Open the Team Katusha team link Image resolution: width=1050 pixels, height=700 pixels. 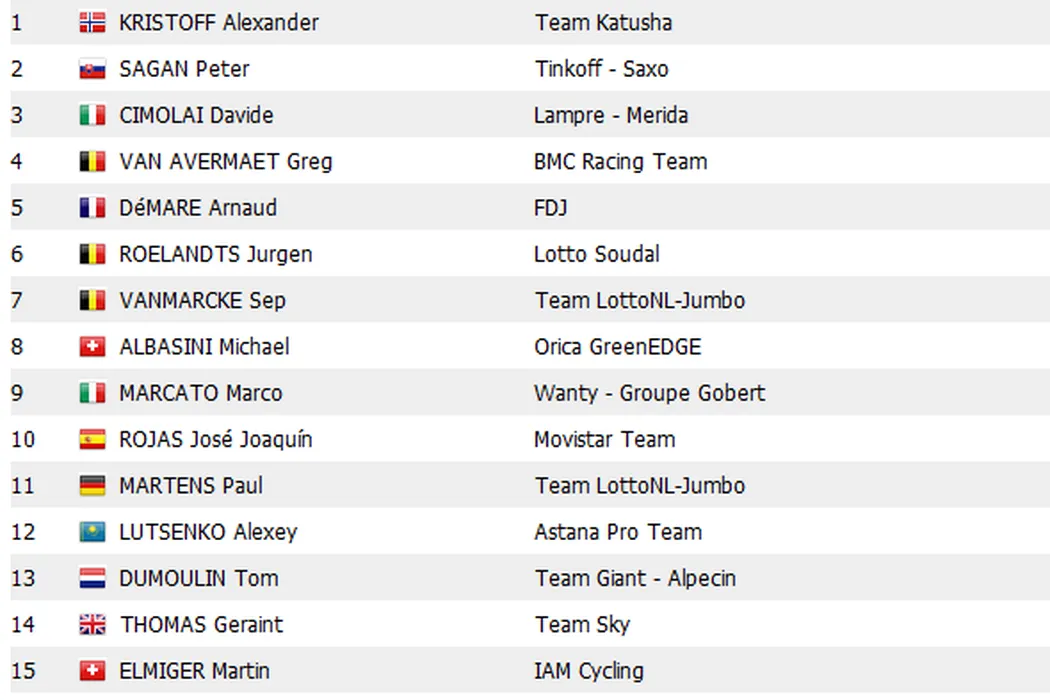[x=602, y=23]
